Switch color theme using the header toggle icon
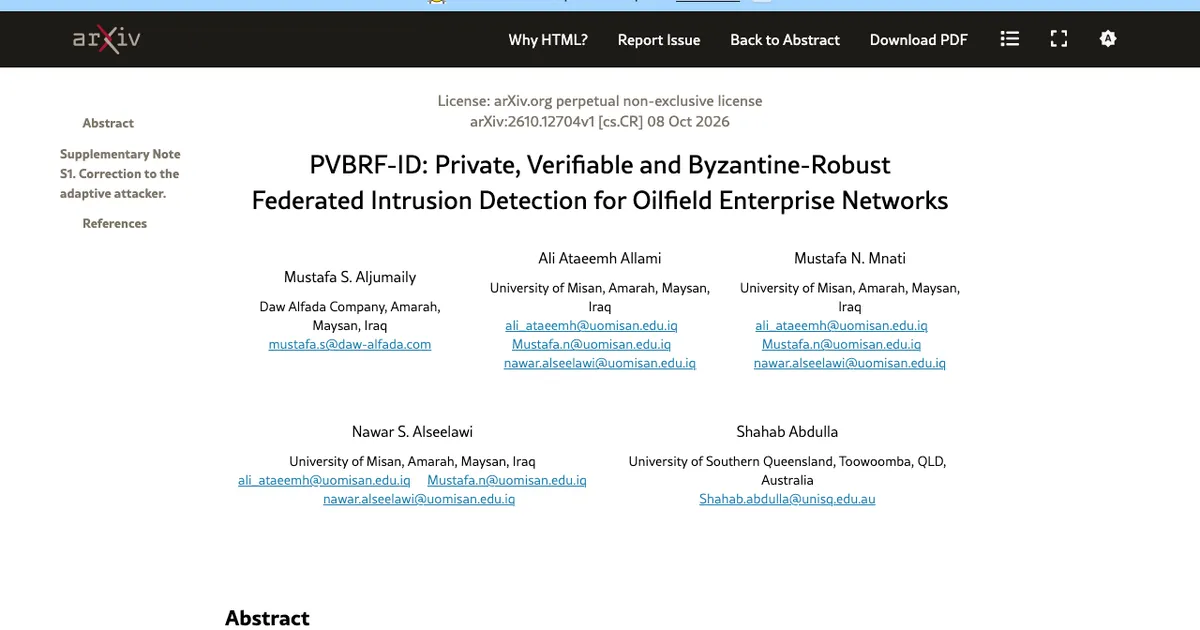Viewport: 1200px width, 630px height. [1107, 39]
